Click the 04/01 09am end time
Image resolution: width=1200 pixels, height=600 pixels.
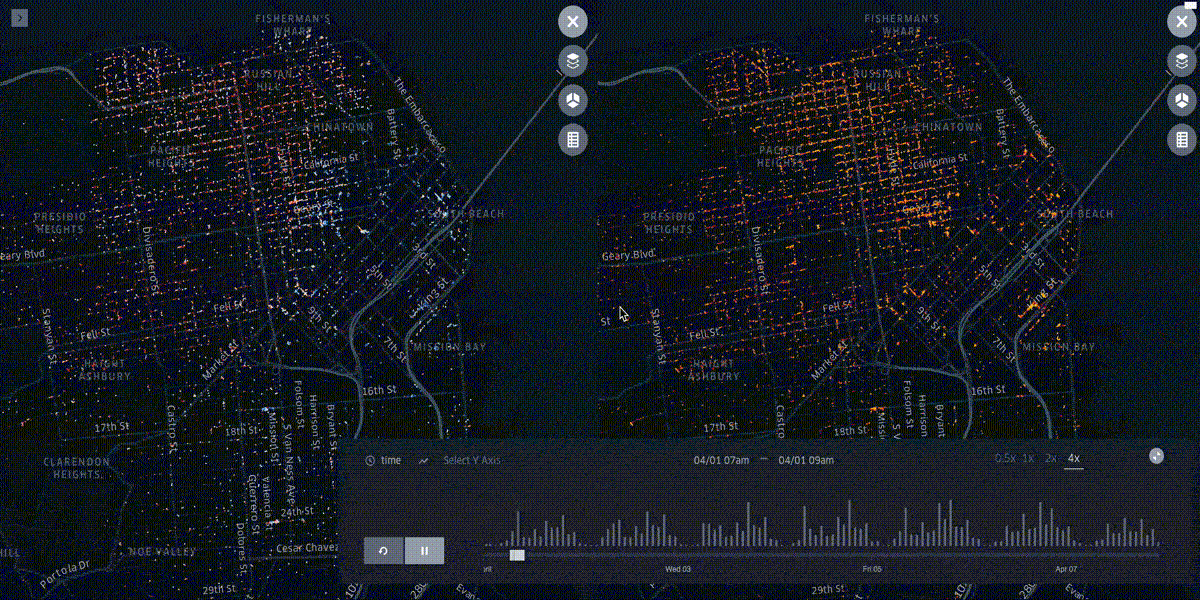[x=805, y=460]
